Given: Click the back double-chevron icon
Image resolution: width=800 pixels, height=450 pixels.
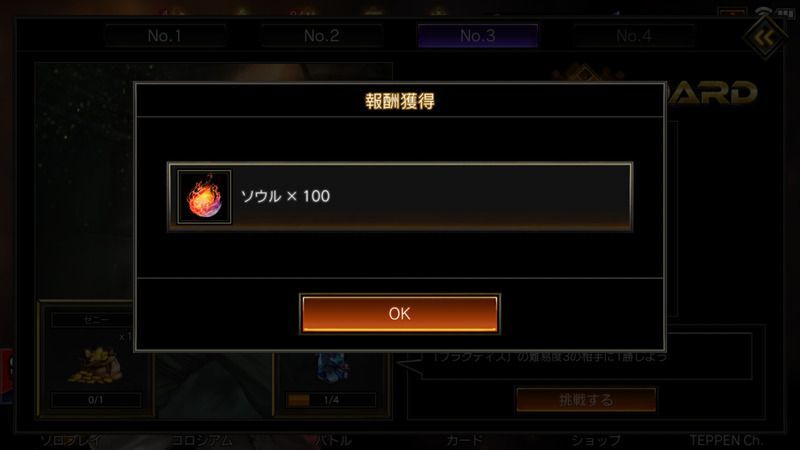Looking at the screenshot, I should 764,37.
